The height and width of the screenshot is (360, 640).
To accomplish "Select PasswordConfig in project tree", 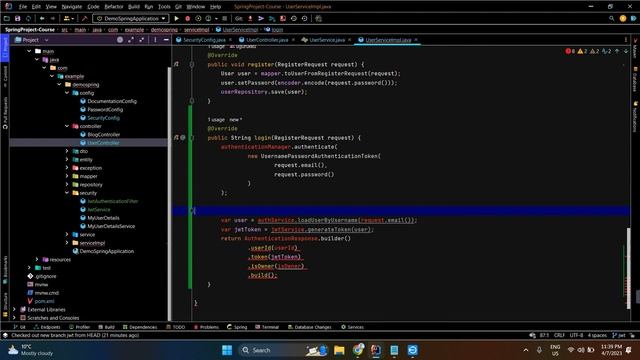I will tap(102, 109).
